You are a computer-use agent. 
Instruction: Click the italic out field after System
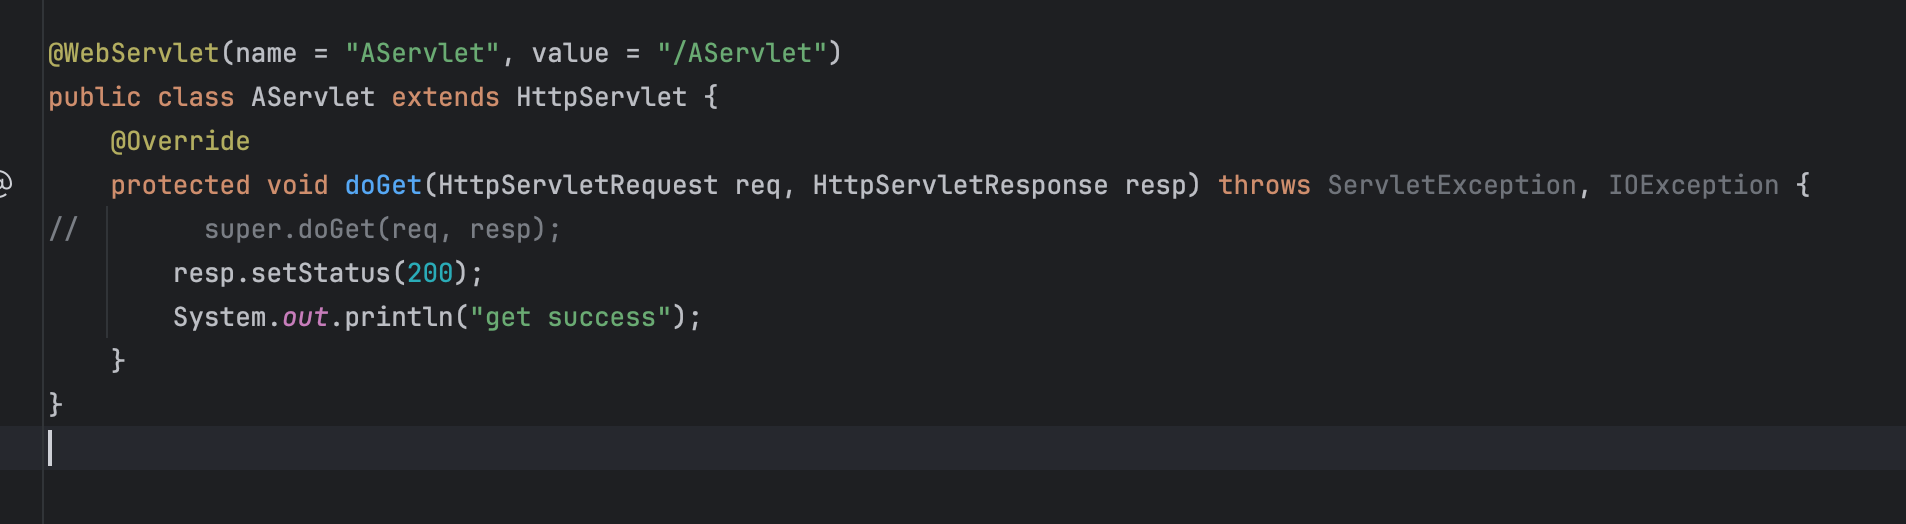point(305,317)
